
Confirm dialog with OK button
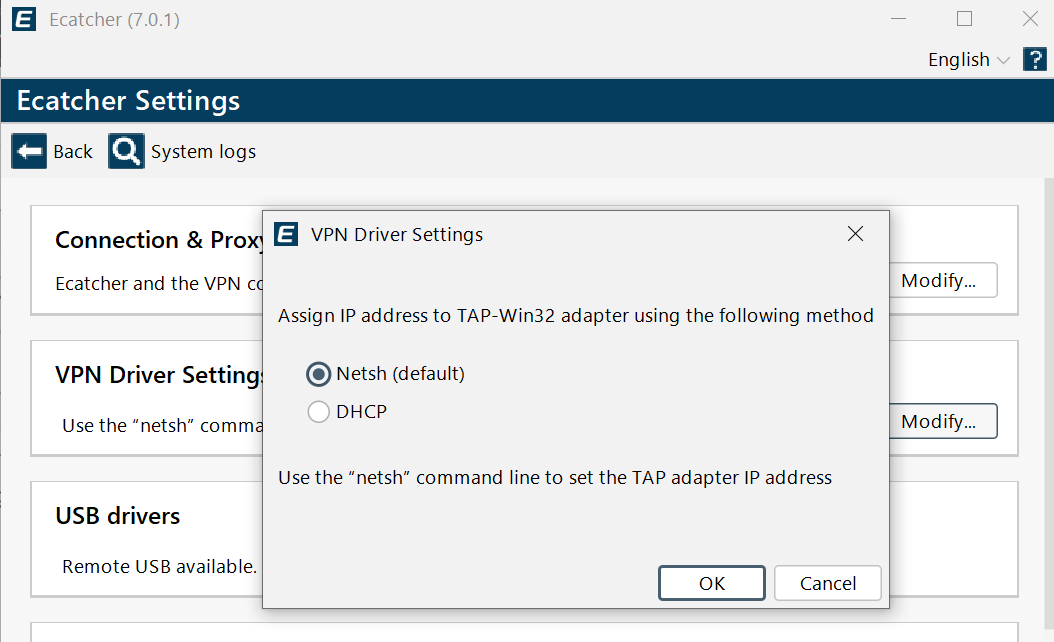(x=712, y=583)
